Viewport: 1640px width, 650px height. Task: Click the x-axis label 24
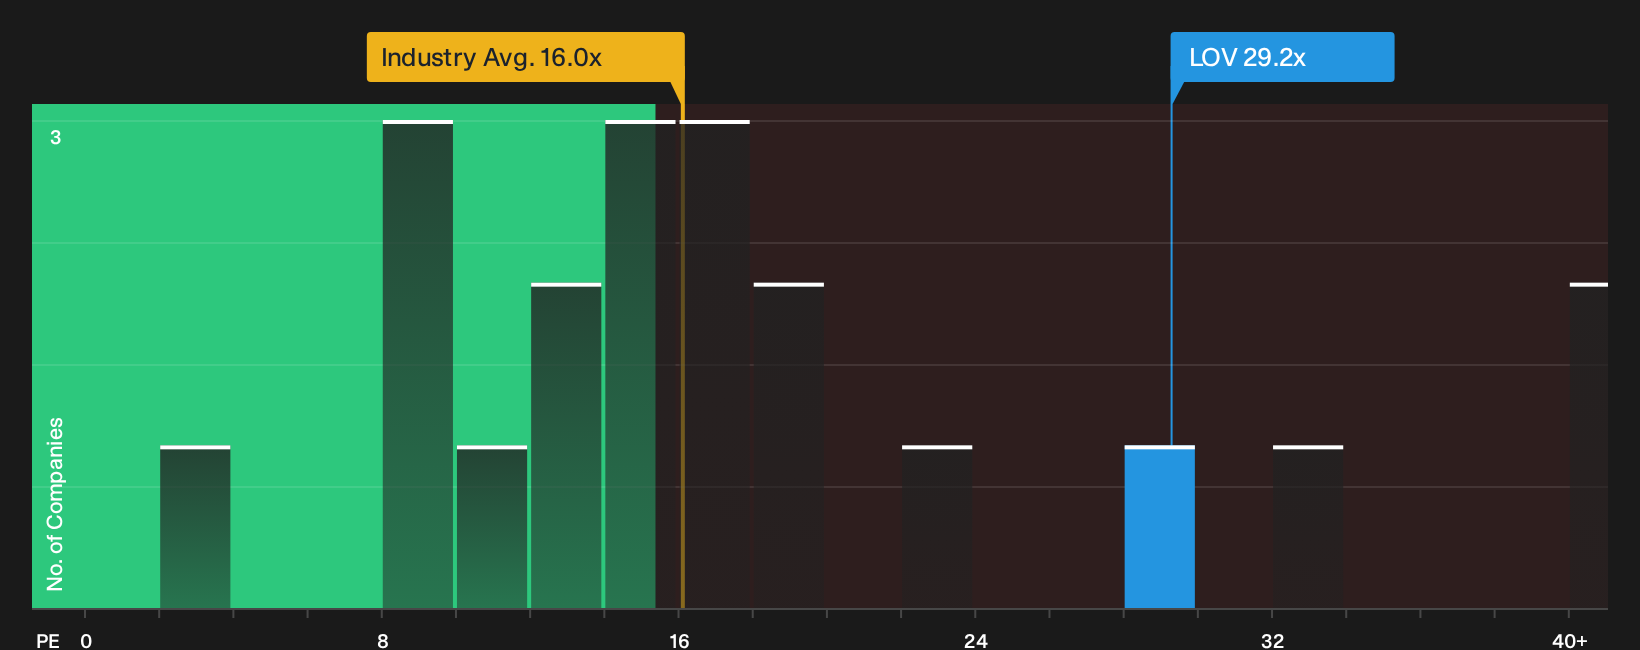(976, 640)
